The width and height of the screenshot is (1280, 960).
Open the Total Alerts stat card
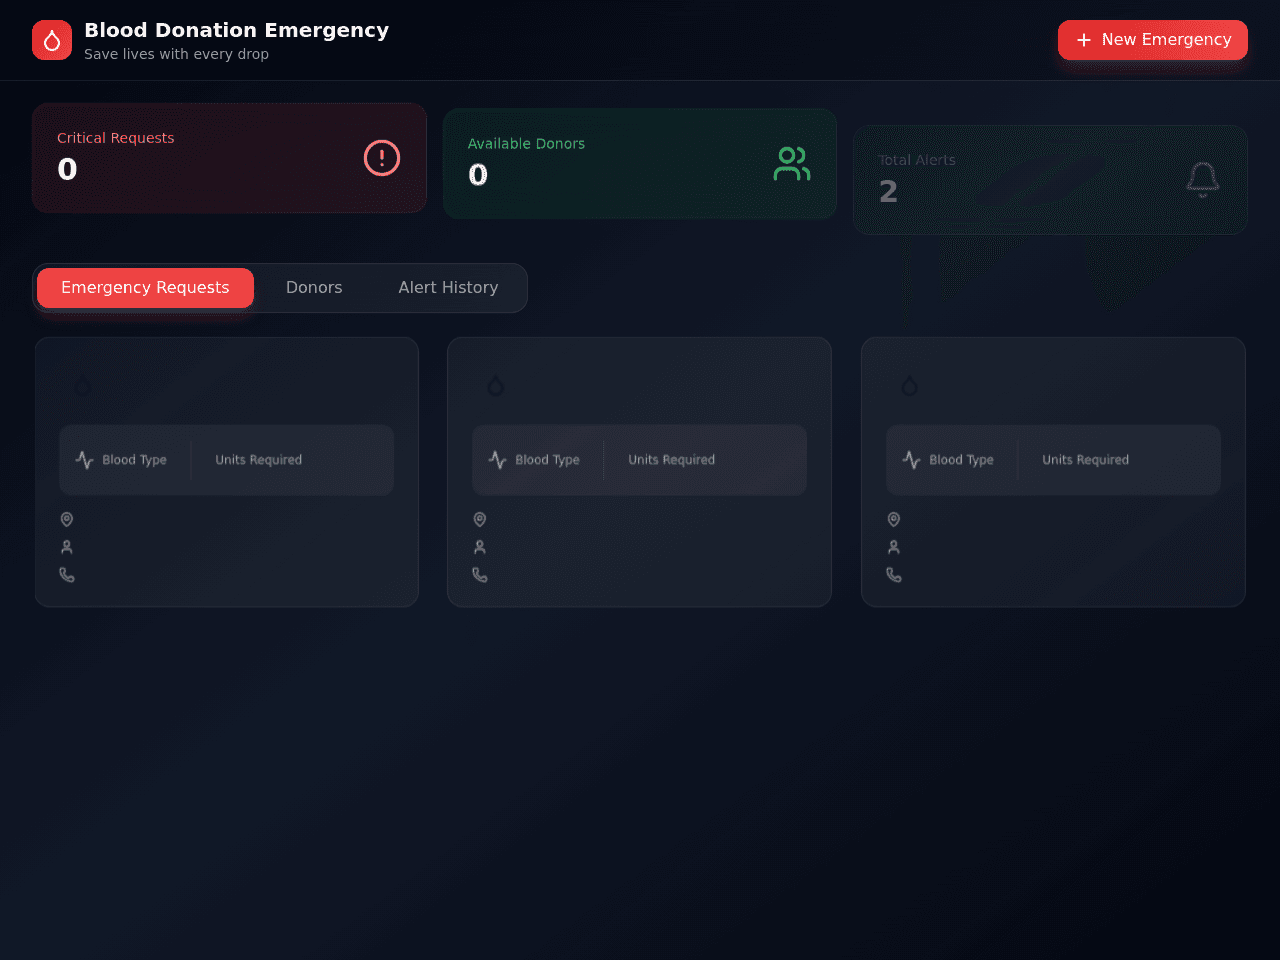coord(1050,180)
